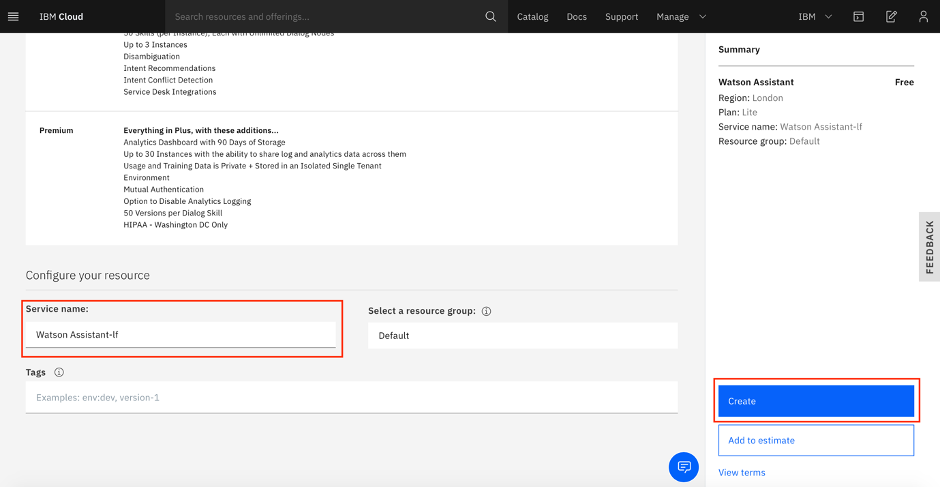This screenshot has width=941, height=487.
Task: Open the Docs menu item
Action: click(x=577, y=17)
